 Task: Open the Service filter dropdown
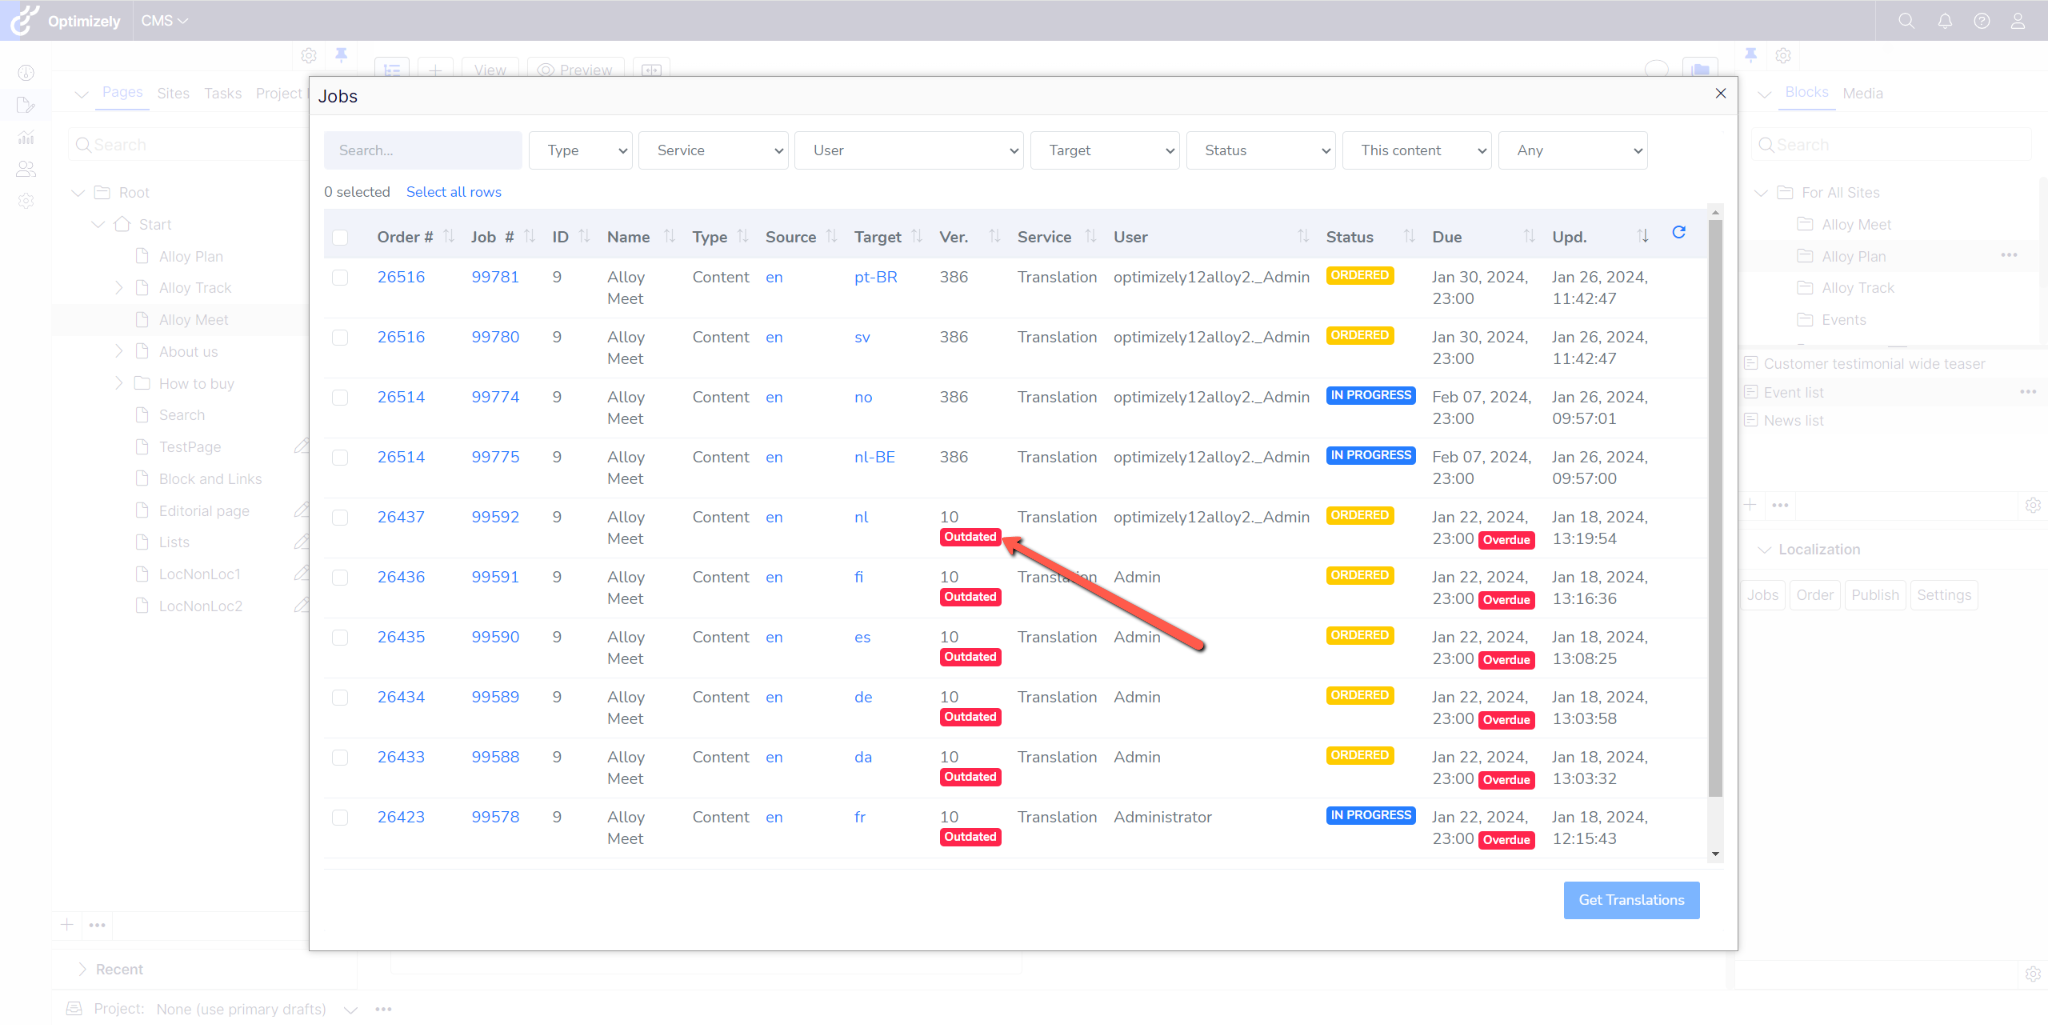pos(713,150)
